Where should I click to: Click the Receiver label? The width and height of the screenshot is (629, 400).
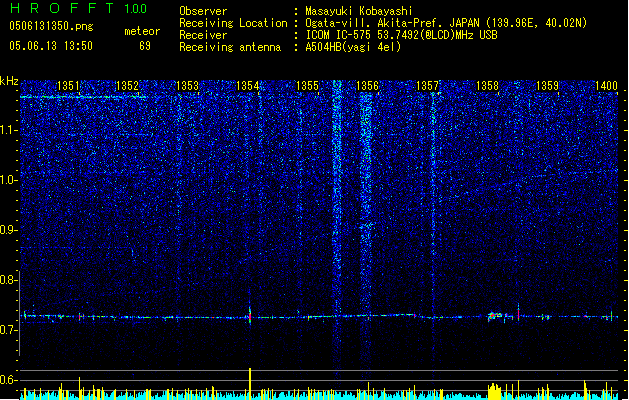tap(203, 35)
